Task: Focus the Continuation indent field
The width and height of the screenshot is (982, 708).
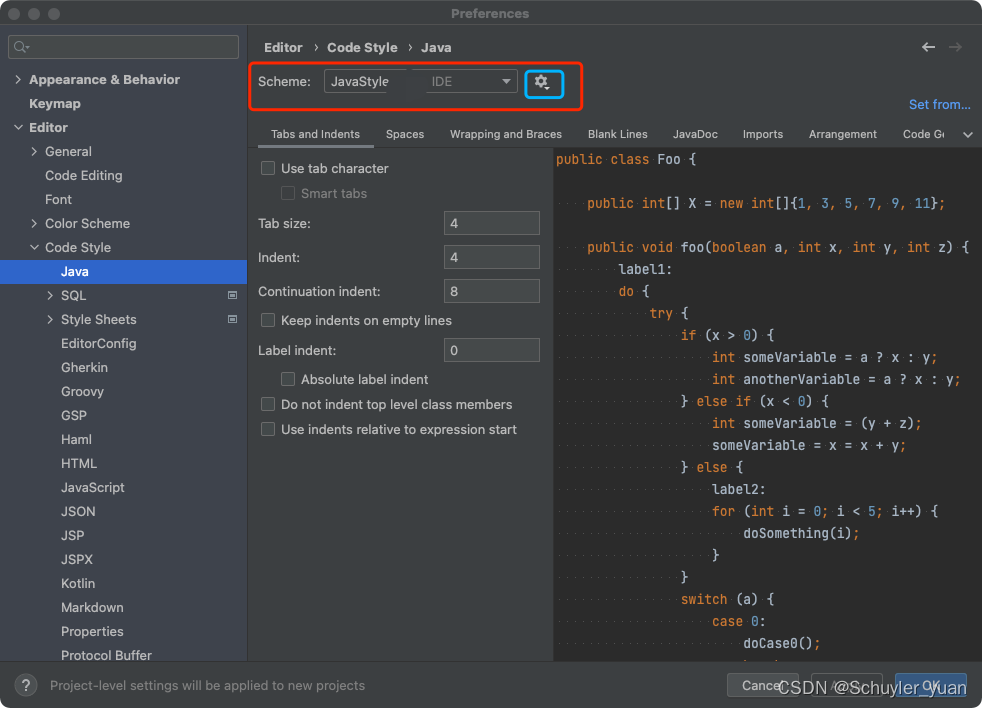Action: click(x=492, y=291)
